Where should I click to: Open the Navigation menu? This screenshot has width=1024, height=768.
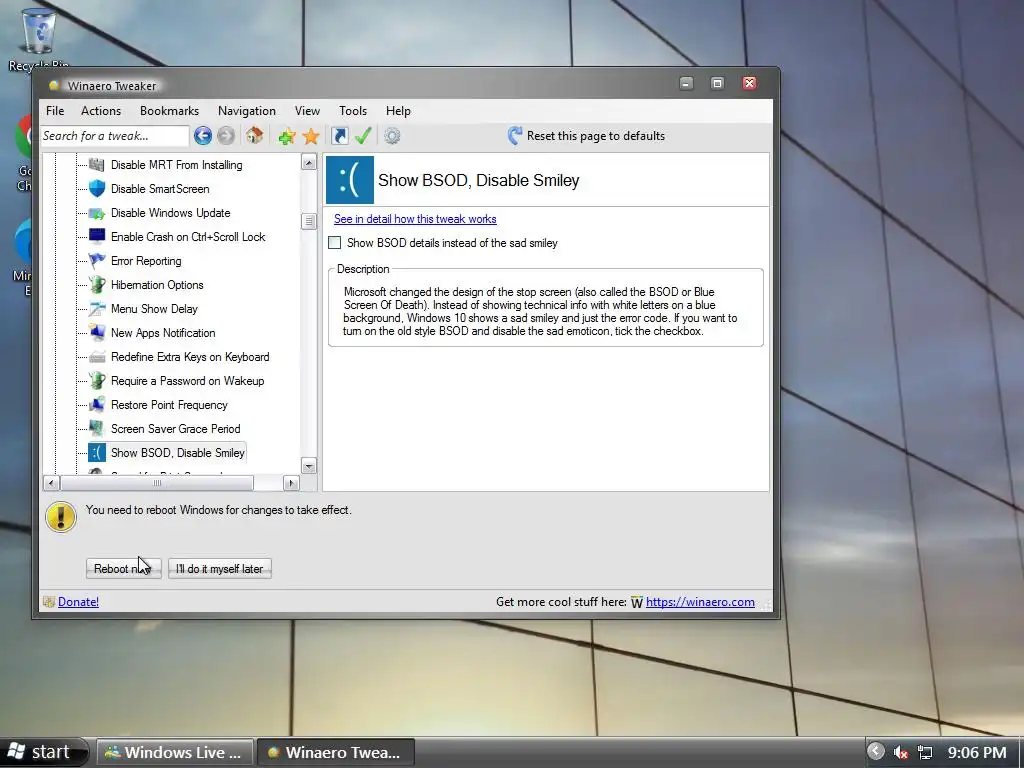(247, 111)
